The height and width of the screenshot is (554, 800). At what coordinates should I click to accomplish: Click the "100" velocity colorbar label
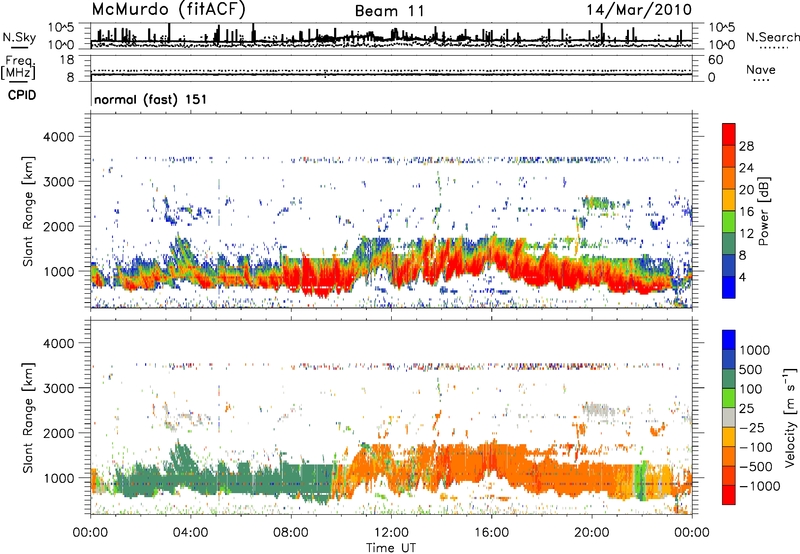(750, 389)
